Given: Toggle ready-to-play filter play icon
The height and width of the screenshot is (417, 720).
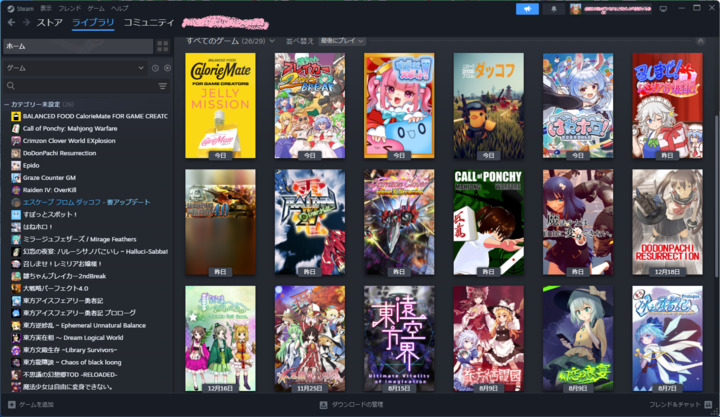Looking at the screenshot, I should pos(167,68).
